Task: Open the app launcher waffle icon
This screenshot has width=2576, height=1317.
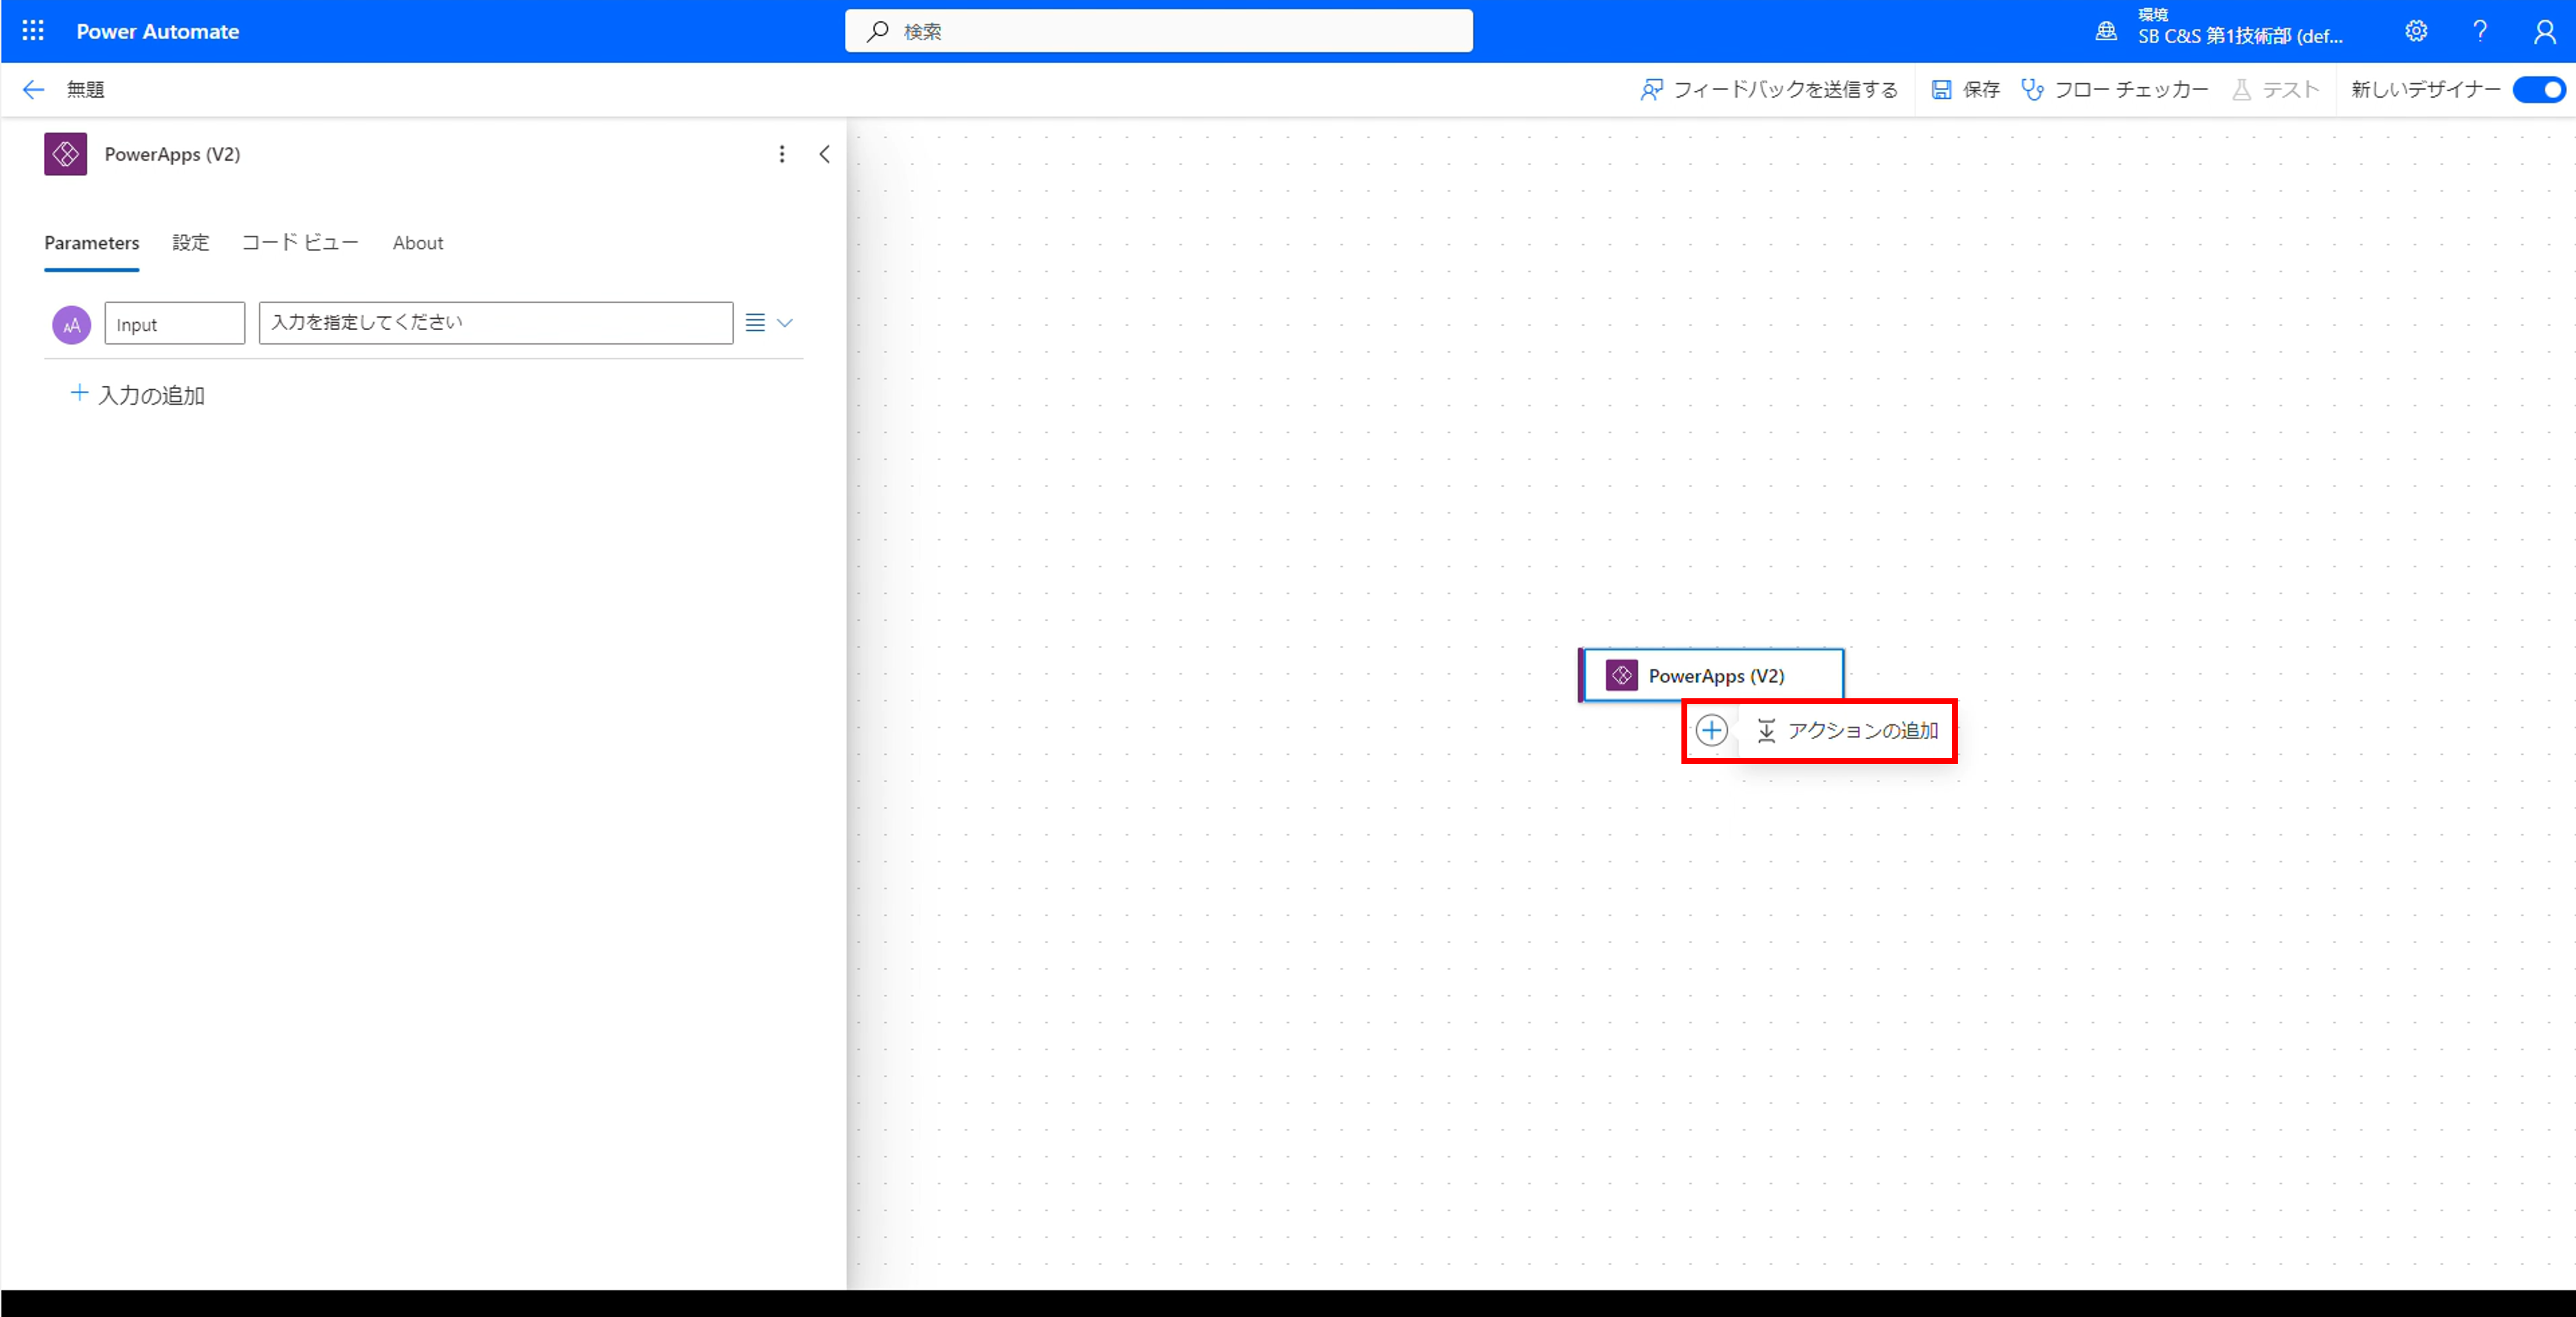Action: (x=33, y=31)
